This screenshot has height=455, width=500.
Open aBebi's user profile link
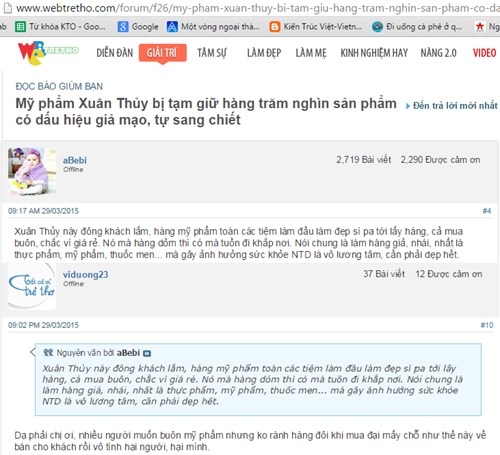click(x=75, y=160)
